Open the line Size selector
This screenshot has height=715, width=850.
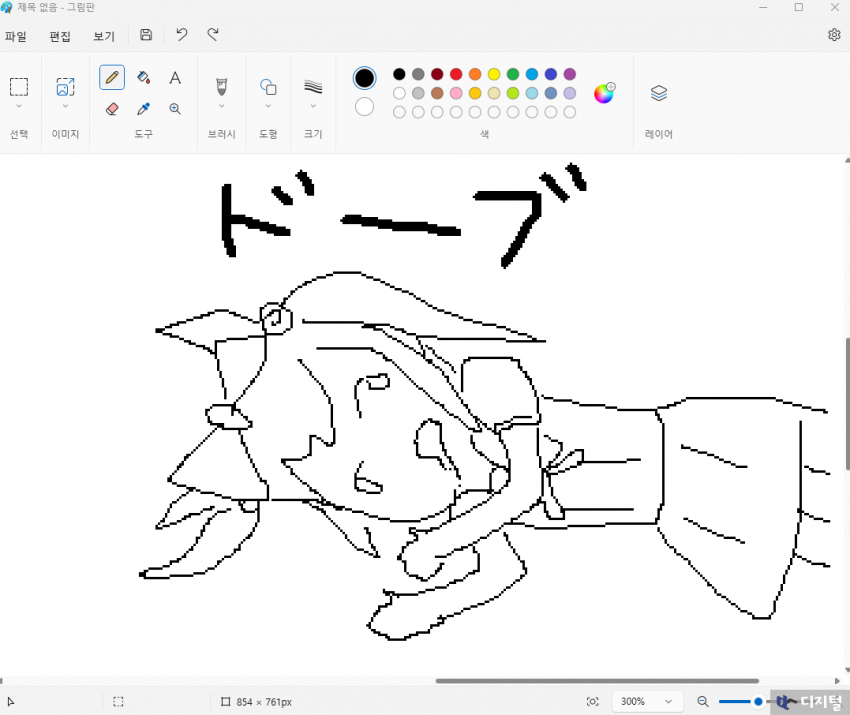[x=313, y=87]
